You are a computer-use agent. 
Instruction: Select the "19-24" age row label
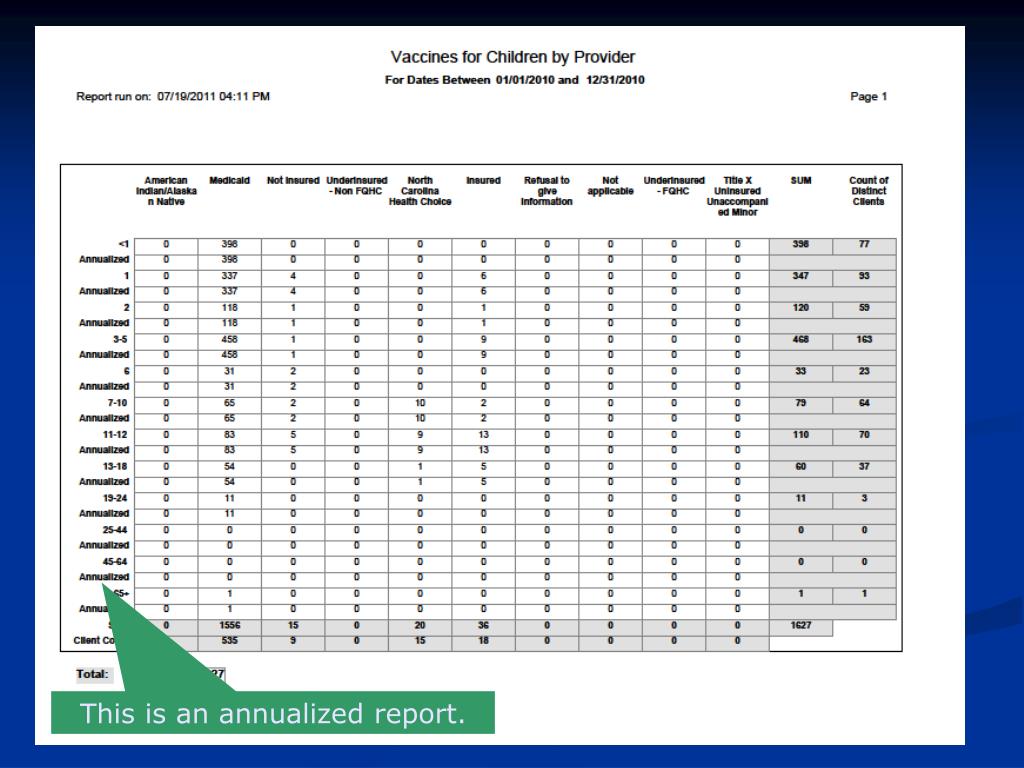115,498
